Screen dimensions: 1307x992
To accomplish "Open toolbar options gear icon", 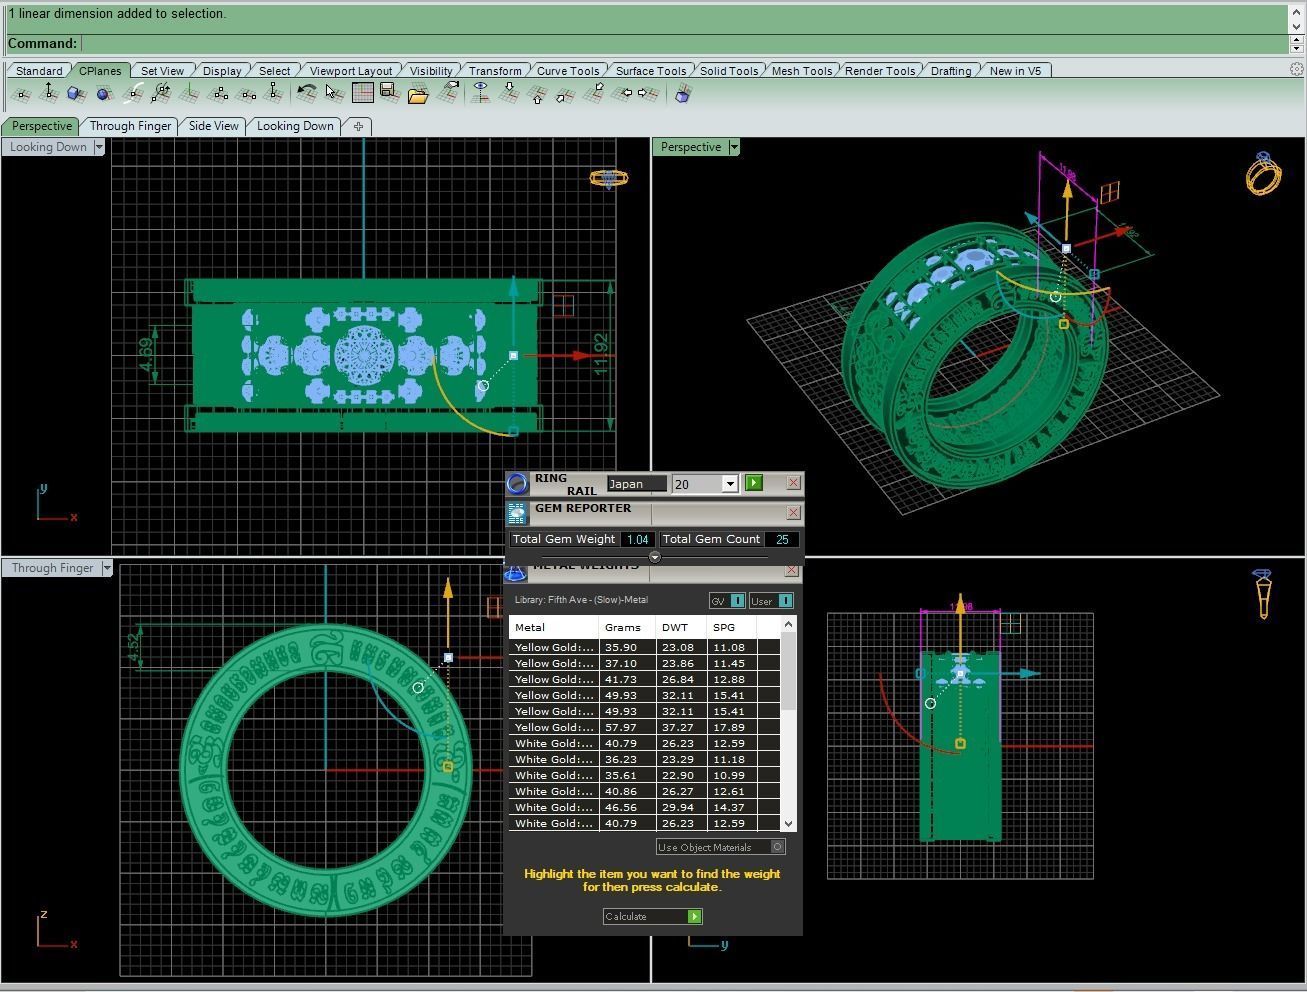I will [x=1297, y=70].
